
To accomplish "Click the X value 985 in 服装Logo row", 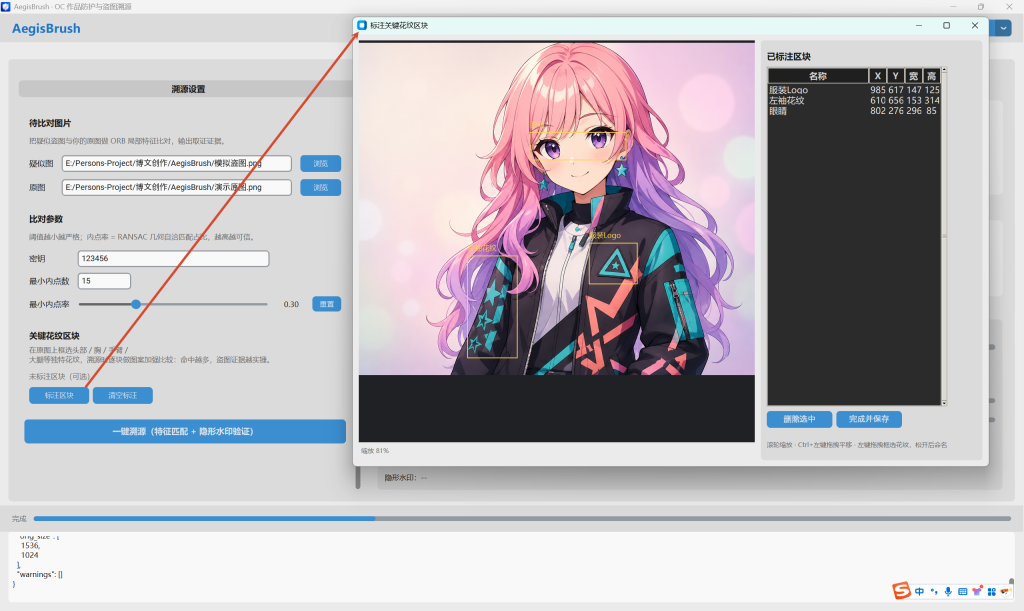I will (878, 90).
